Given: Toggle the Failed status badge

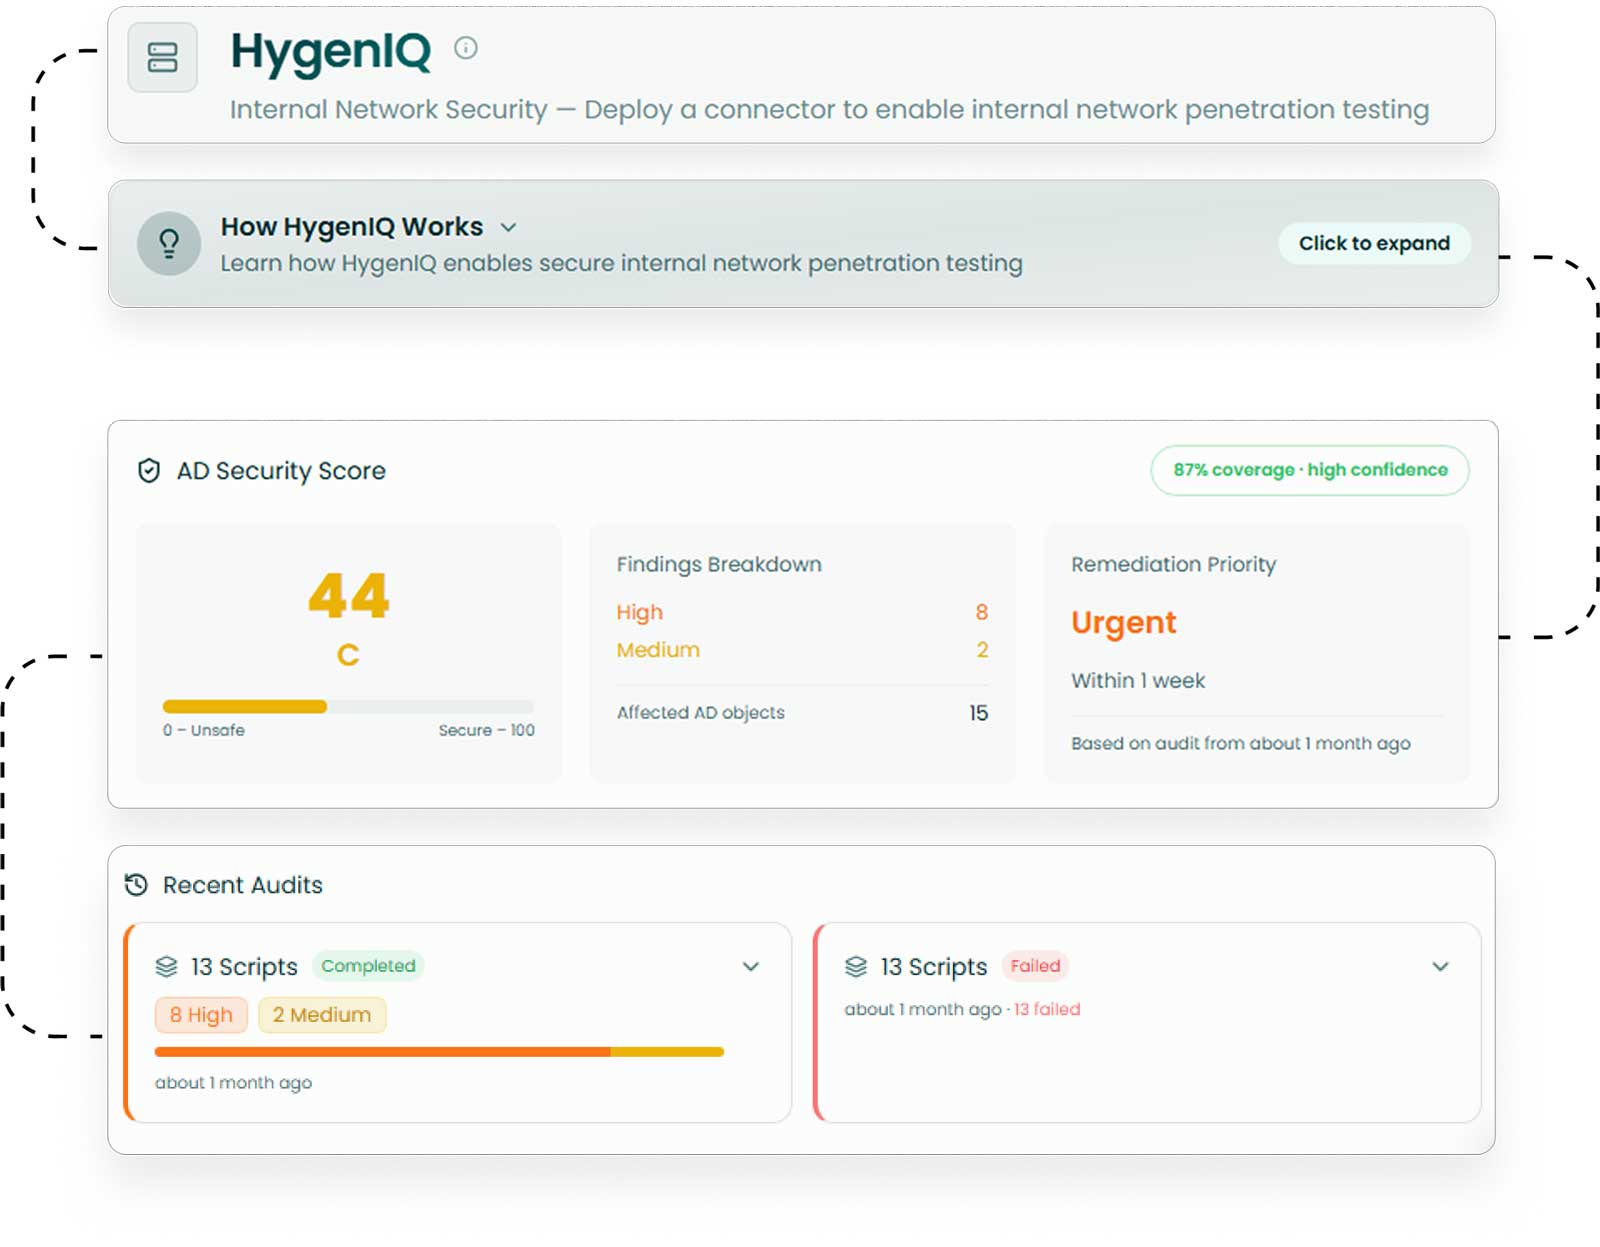Looking at the screenshot, I should (1035, 966).
